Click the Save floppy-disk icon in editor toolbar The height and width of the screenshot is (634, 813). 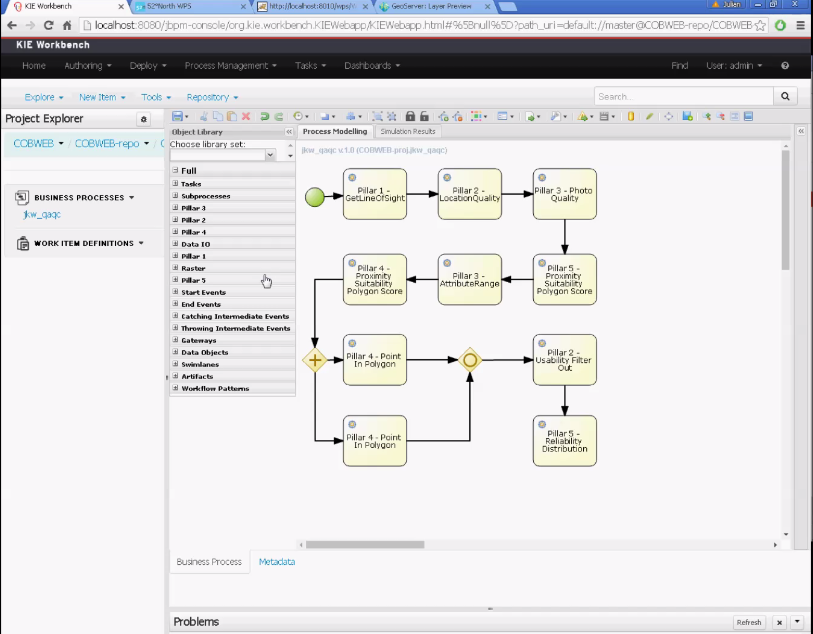[177, 116]
